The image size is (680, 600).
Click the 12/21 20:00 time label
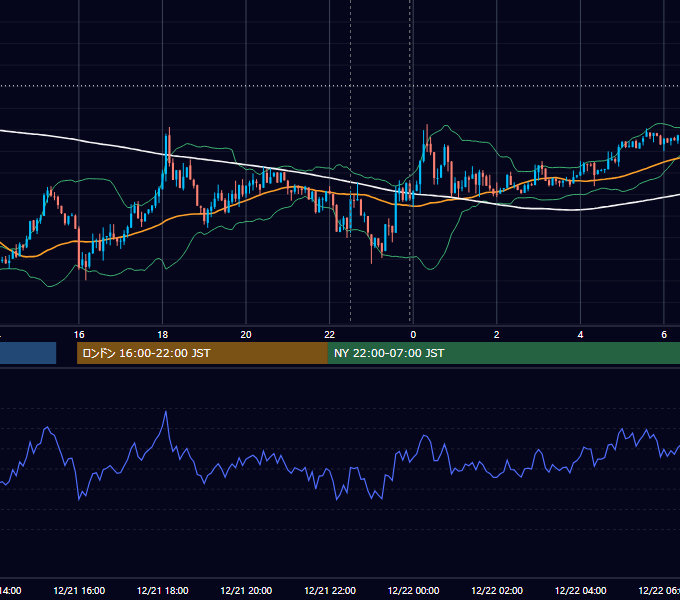tap(246, 590)
